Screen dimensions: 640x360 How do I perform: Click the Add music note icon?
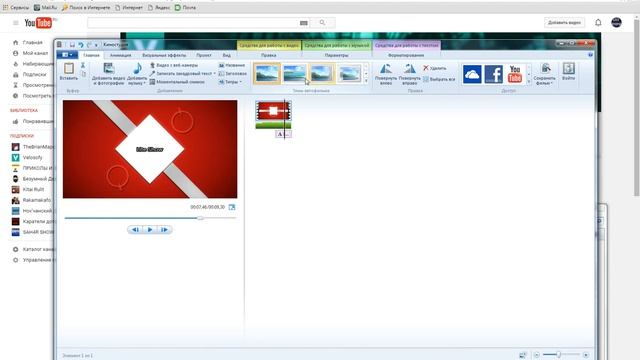pos(138,69)
